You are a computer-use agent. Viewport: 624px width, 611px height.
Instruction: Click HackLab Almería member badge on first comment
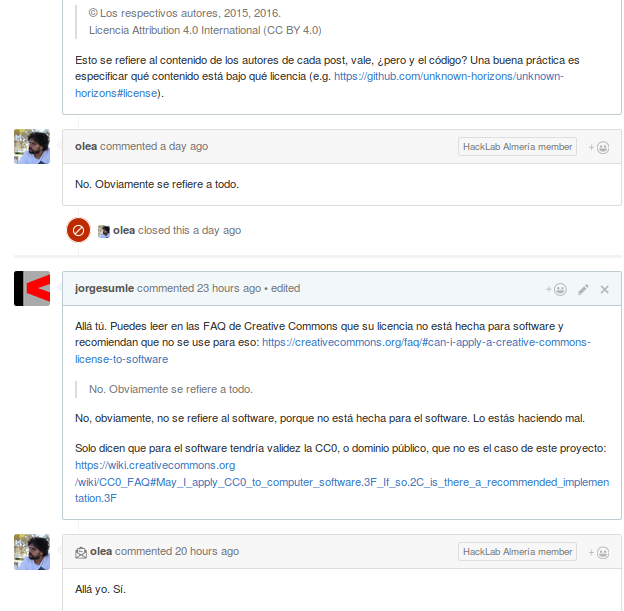click(517, 147)
